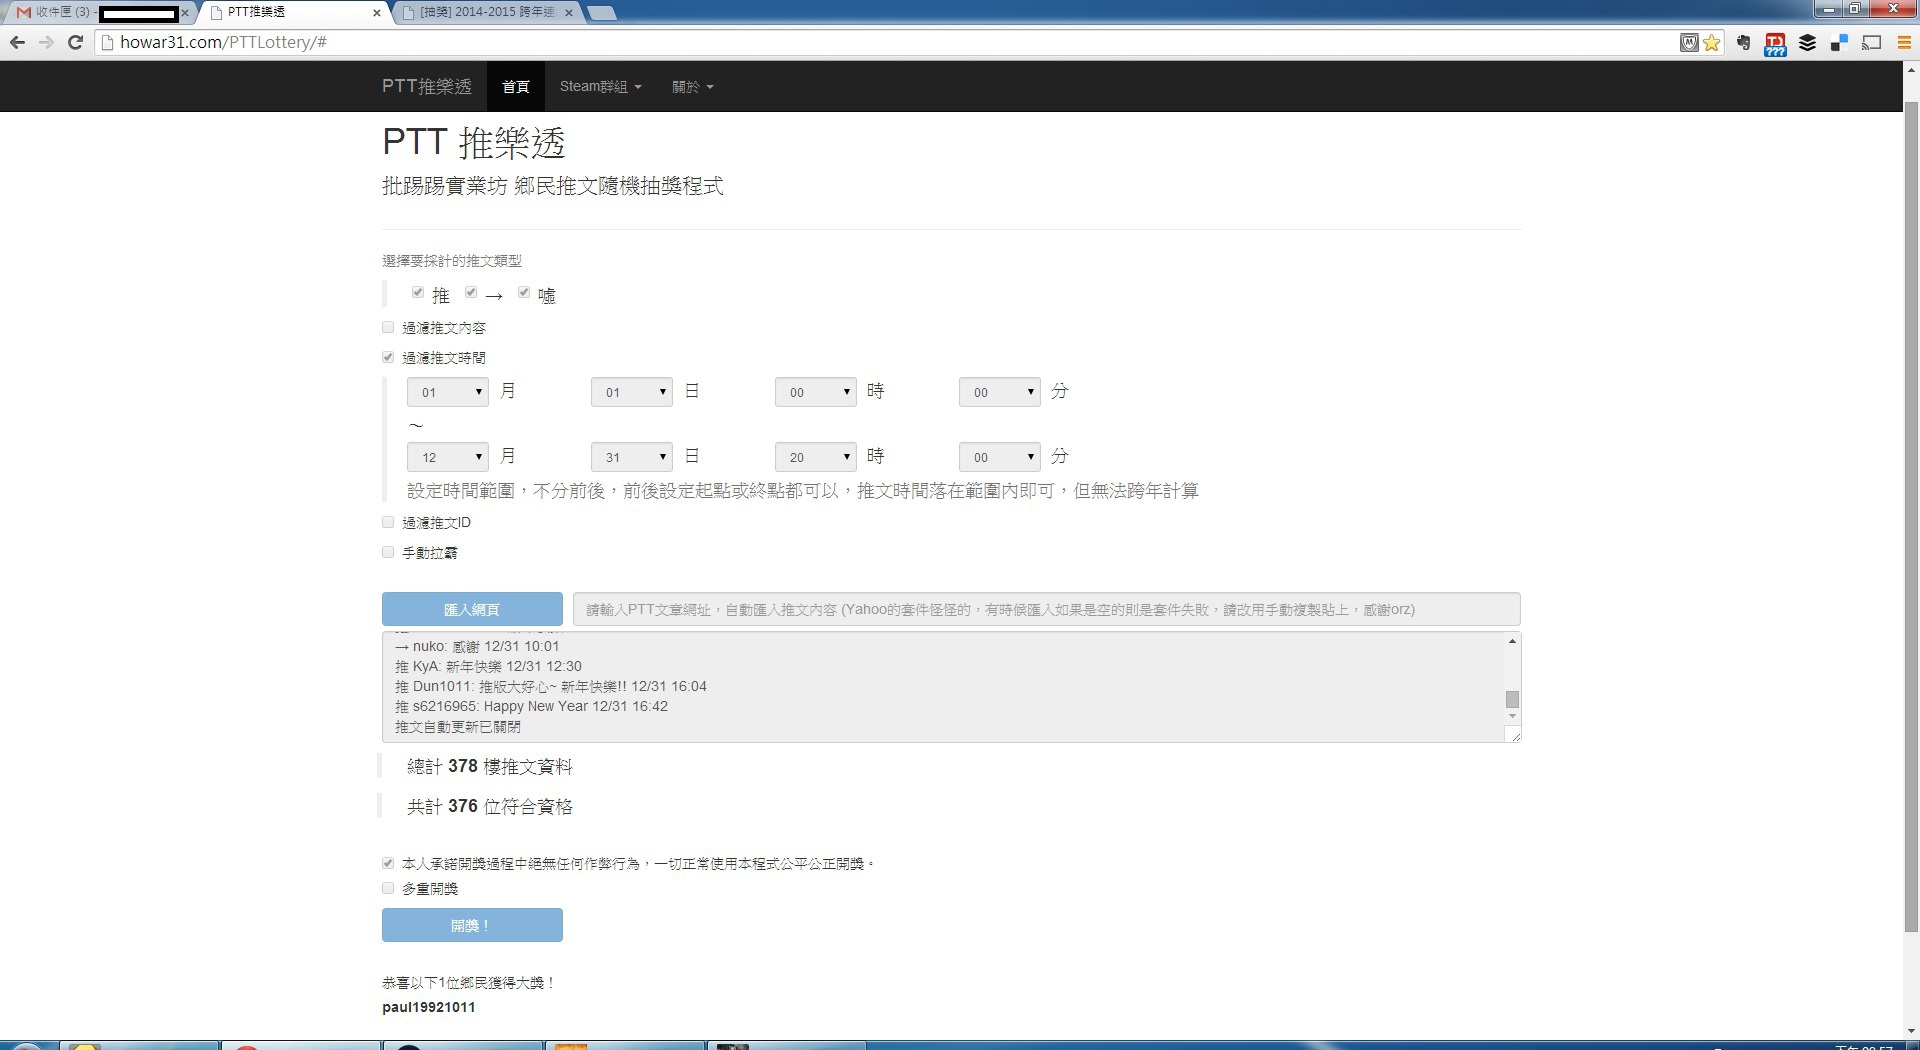
Task: Enable 過濾推文ID filter checkbox
Action: click(388, 522)
